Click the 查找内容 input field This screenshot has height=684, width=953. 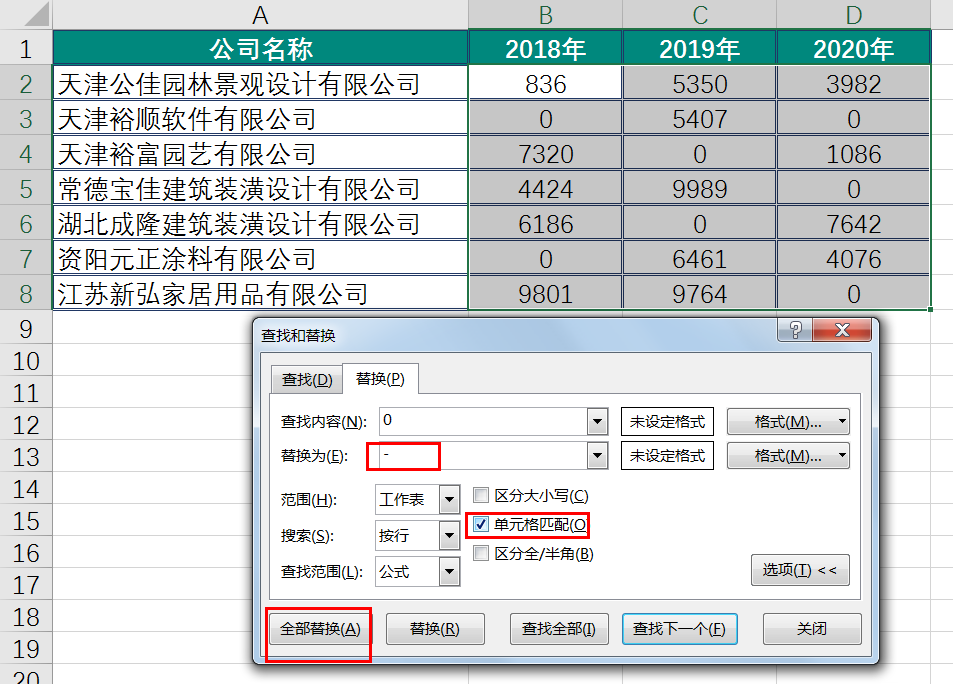coord(484,421)
